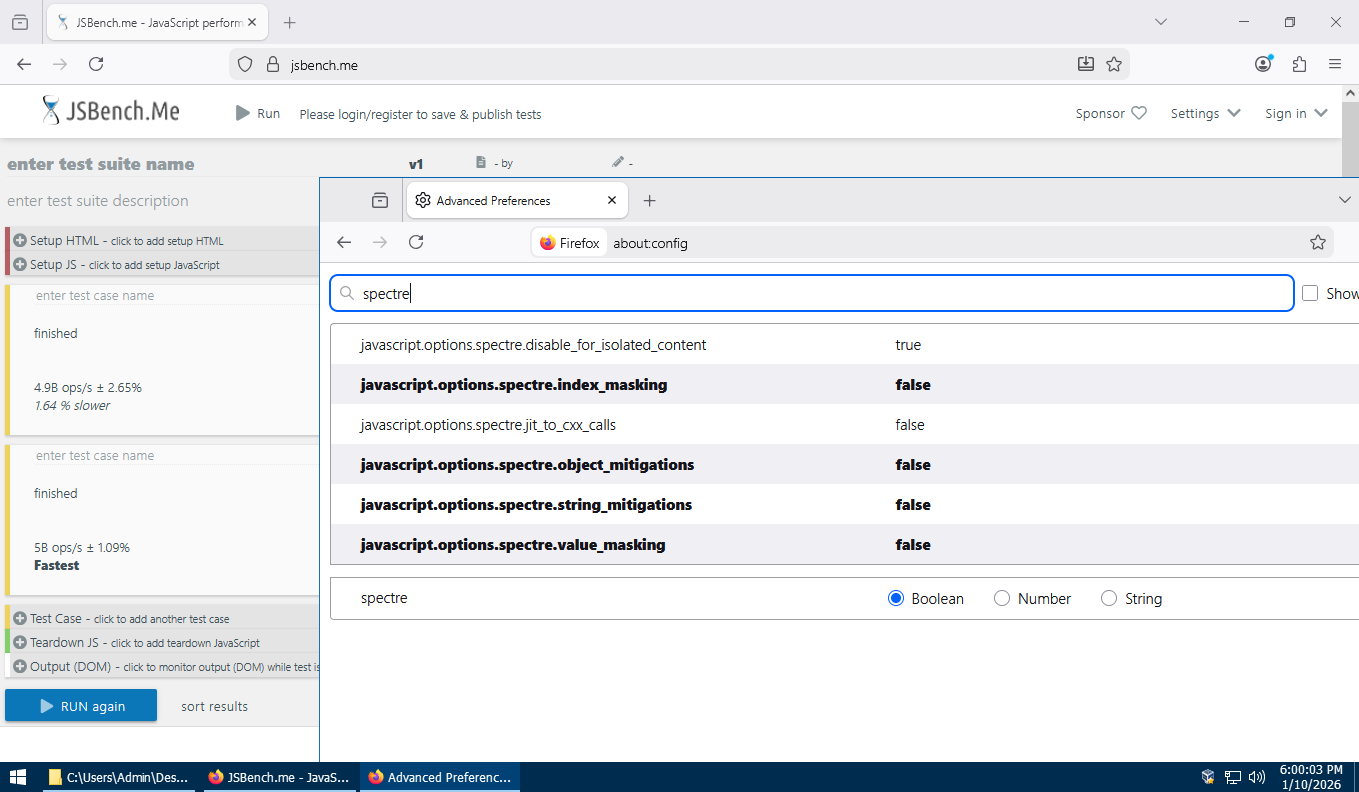This screenshot has width=1359, height=792.
Task: Click the sort results link
Action: pos(214,706)
